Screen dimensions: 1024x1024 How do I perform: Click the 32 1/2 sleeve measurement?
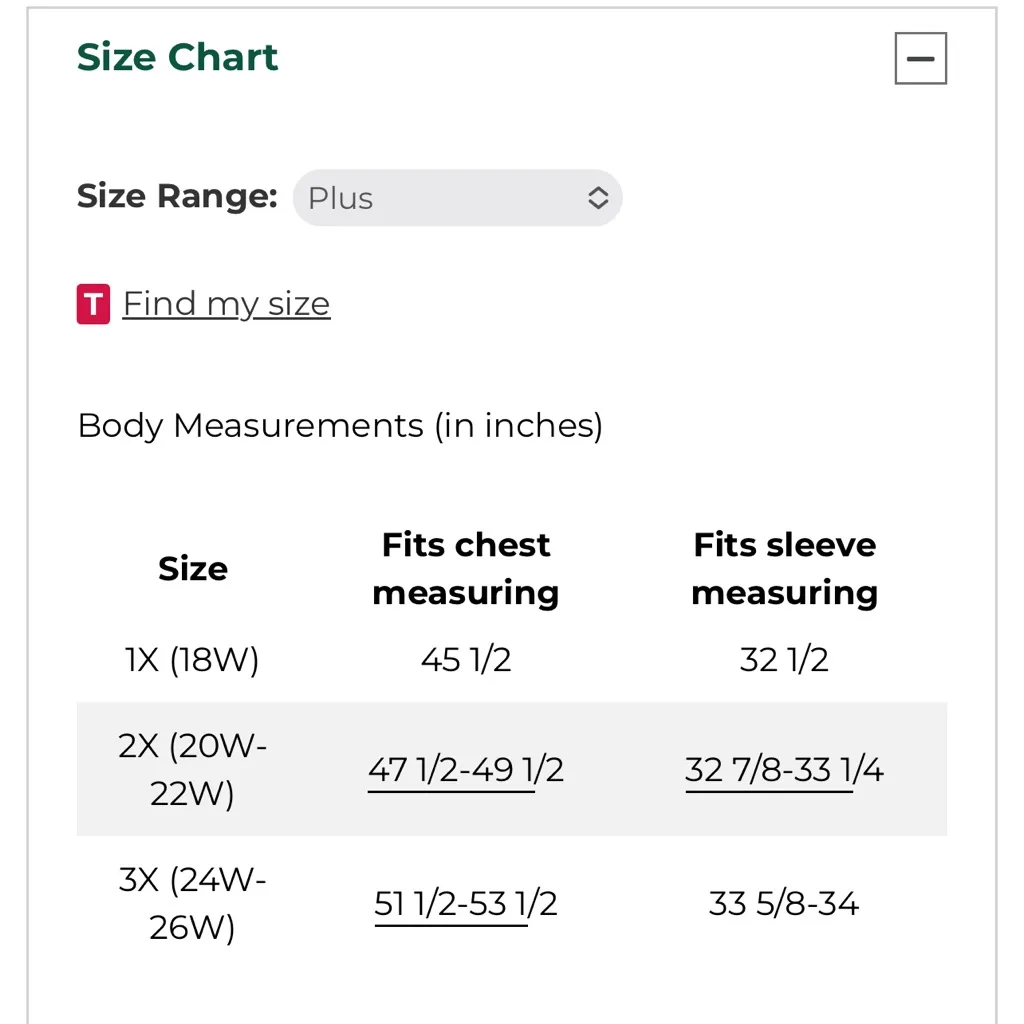(x=784, y=660)
